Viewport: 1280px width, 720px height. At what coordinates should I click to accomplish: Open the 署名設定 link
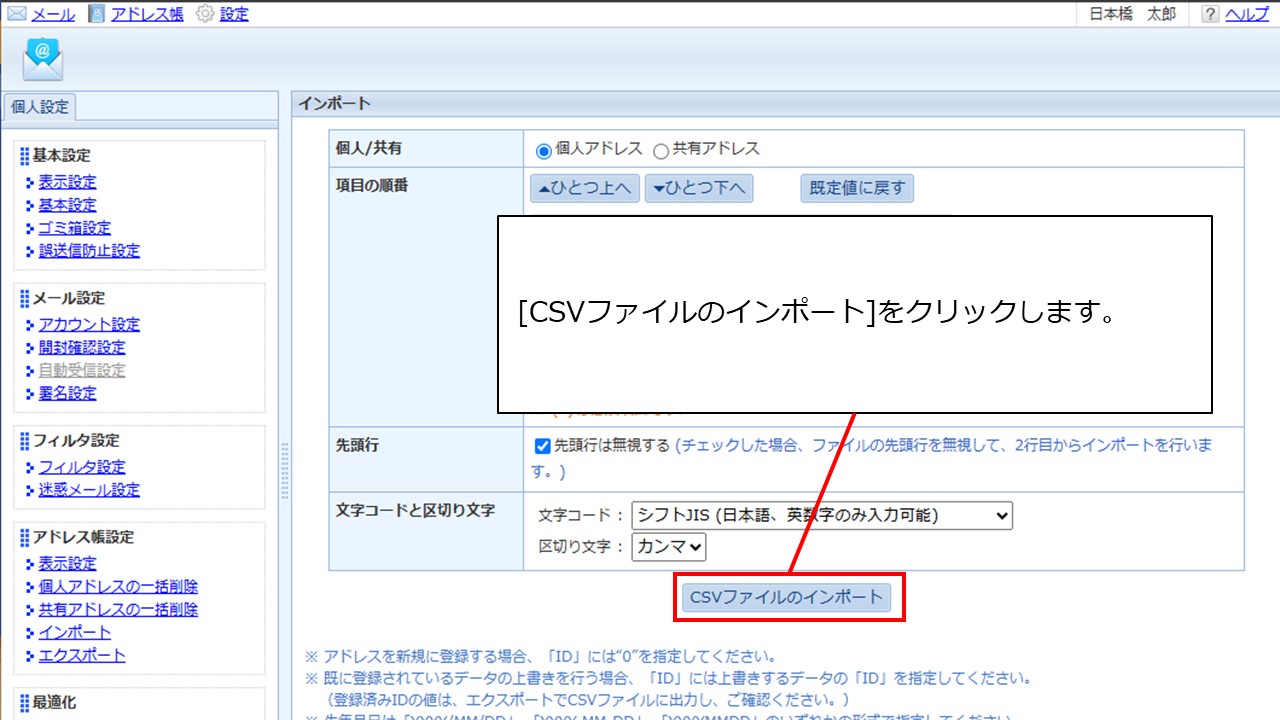coord(68,393)
